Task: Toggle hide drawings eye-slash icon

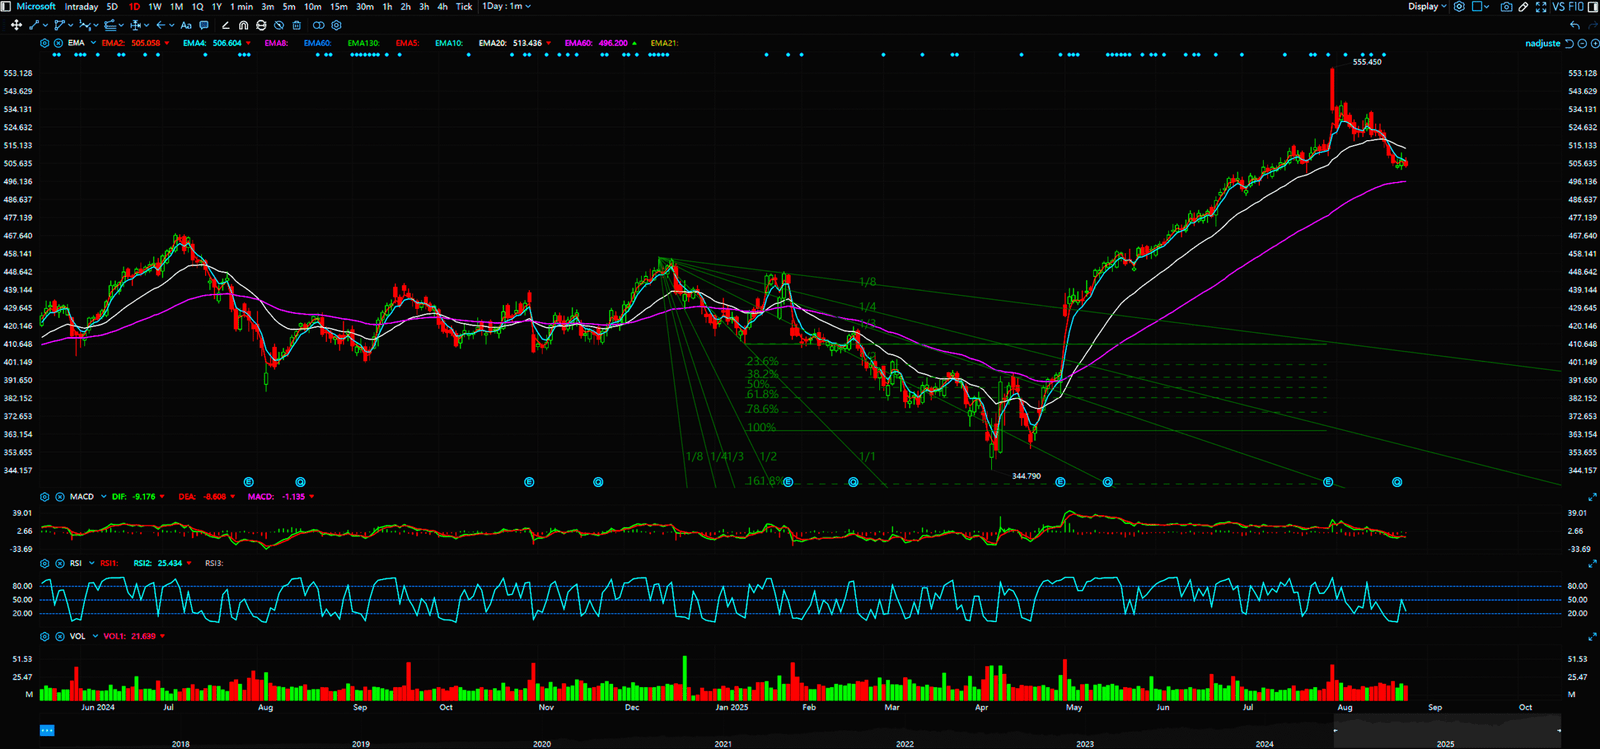Action: point(279,25)
